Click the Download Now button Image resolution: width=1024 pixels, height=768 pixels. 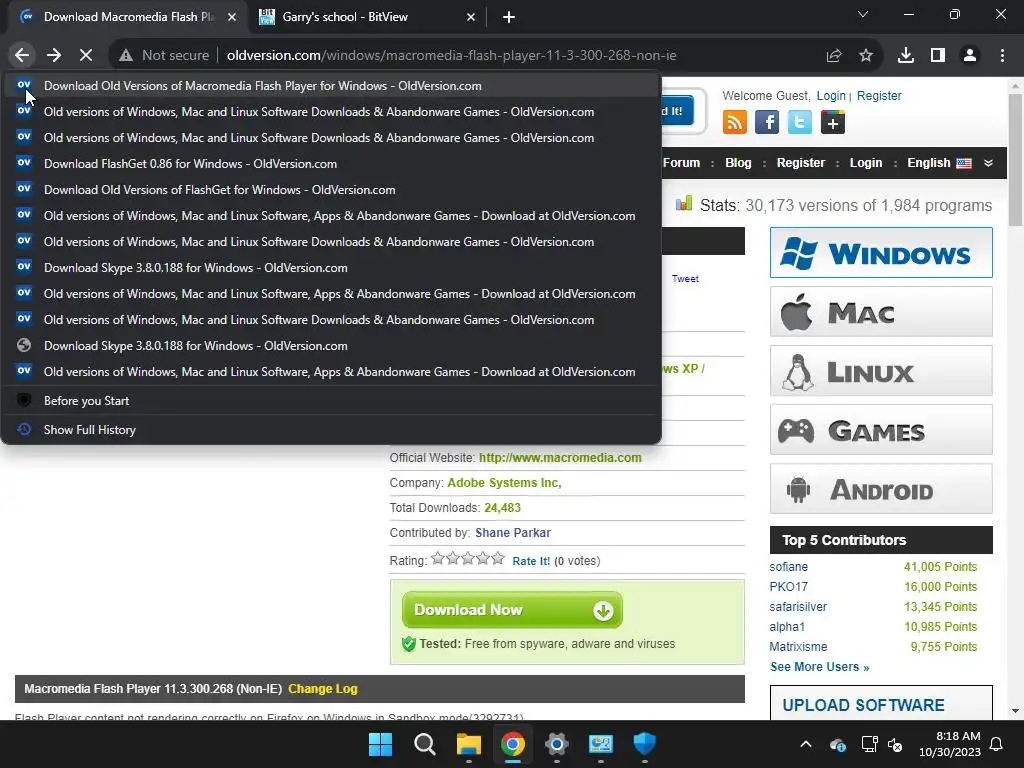point(512,610)
